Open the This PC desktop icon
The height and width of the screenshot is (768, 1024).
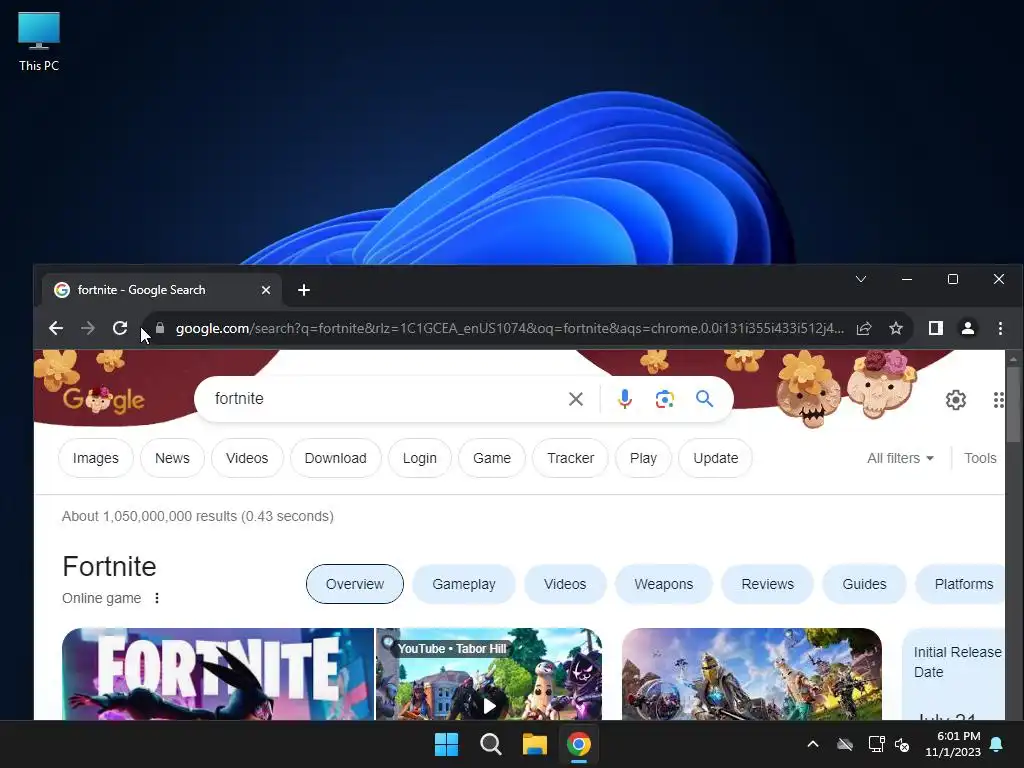click(39, 41)
